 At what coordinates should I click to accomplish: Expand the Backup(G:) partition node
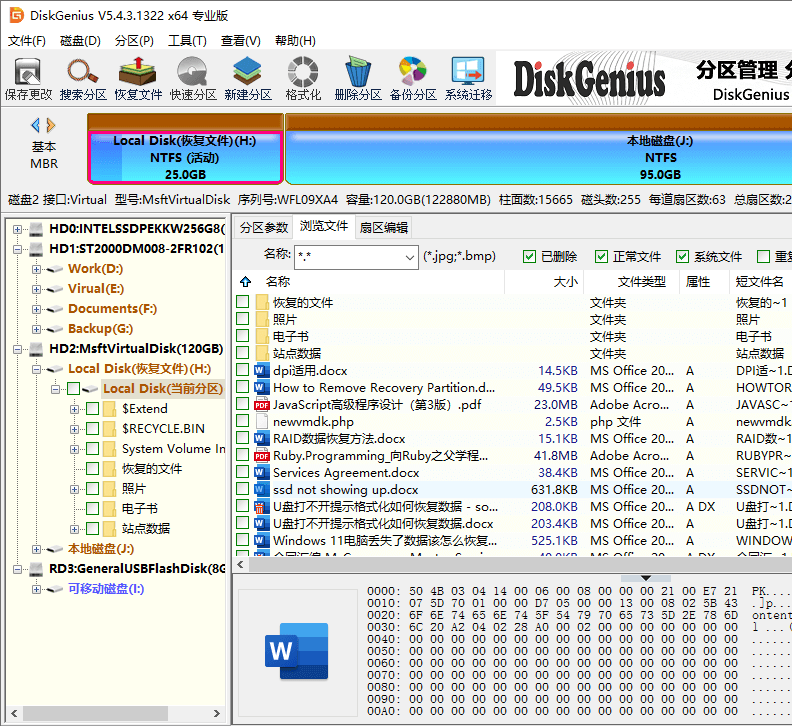(x=36, y=329)
